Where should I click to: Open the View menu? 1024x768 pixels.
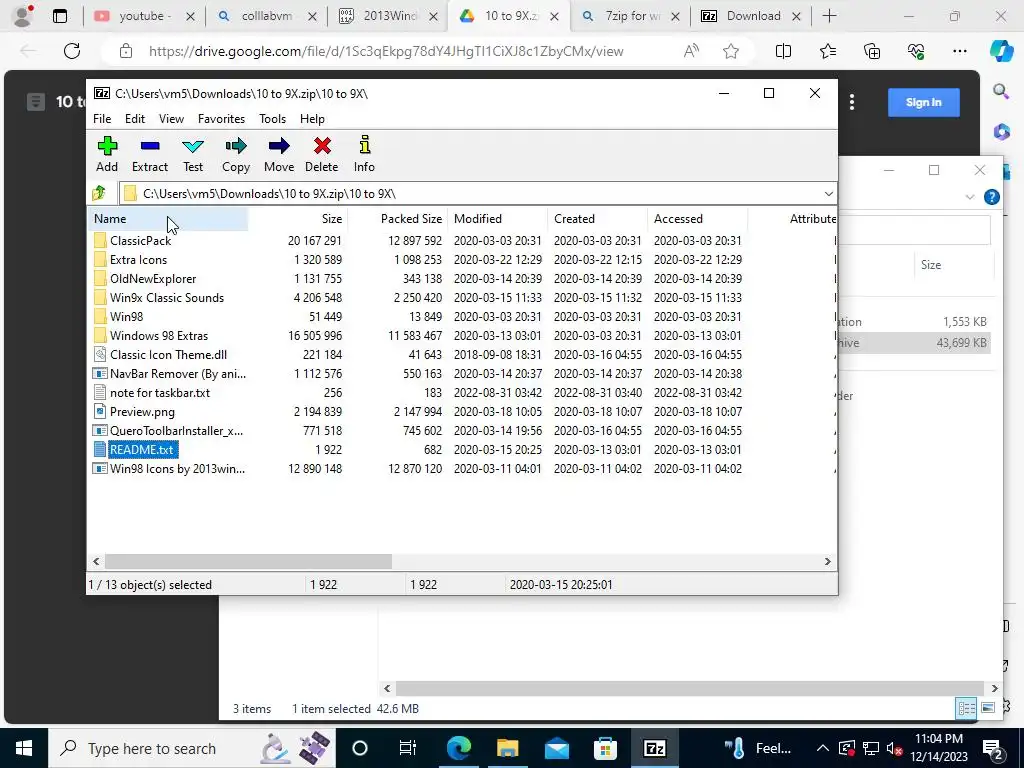click(171, 119)
